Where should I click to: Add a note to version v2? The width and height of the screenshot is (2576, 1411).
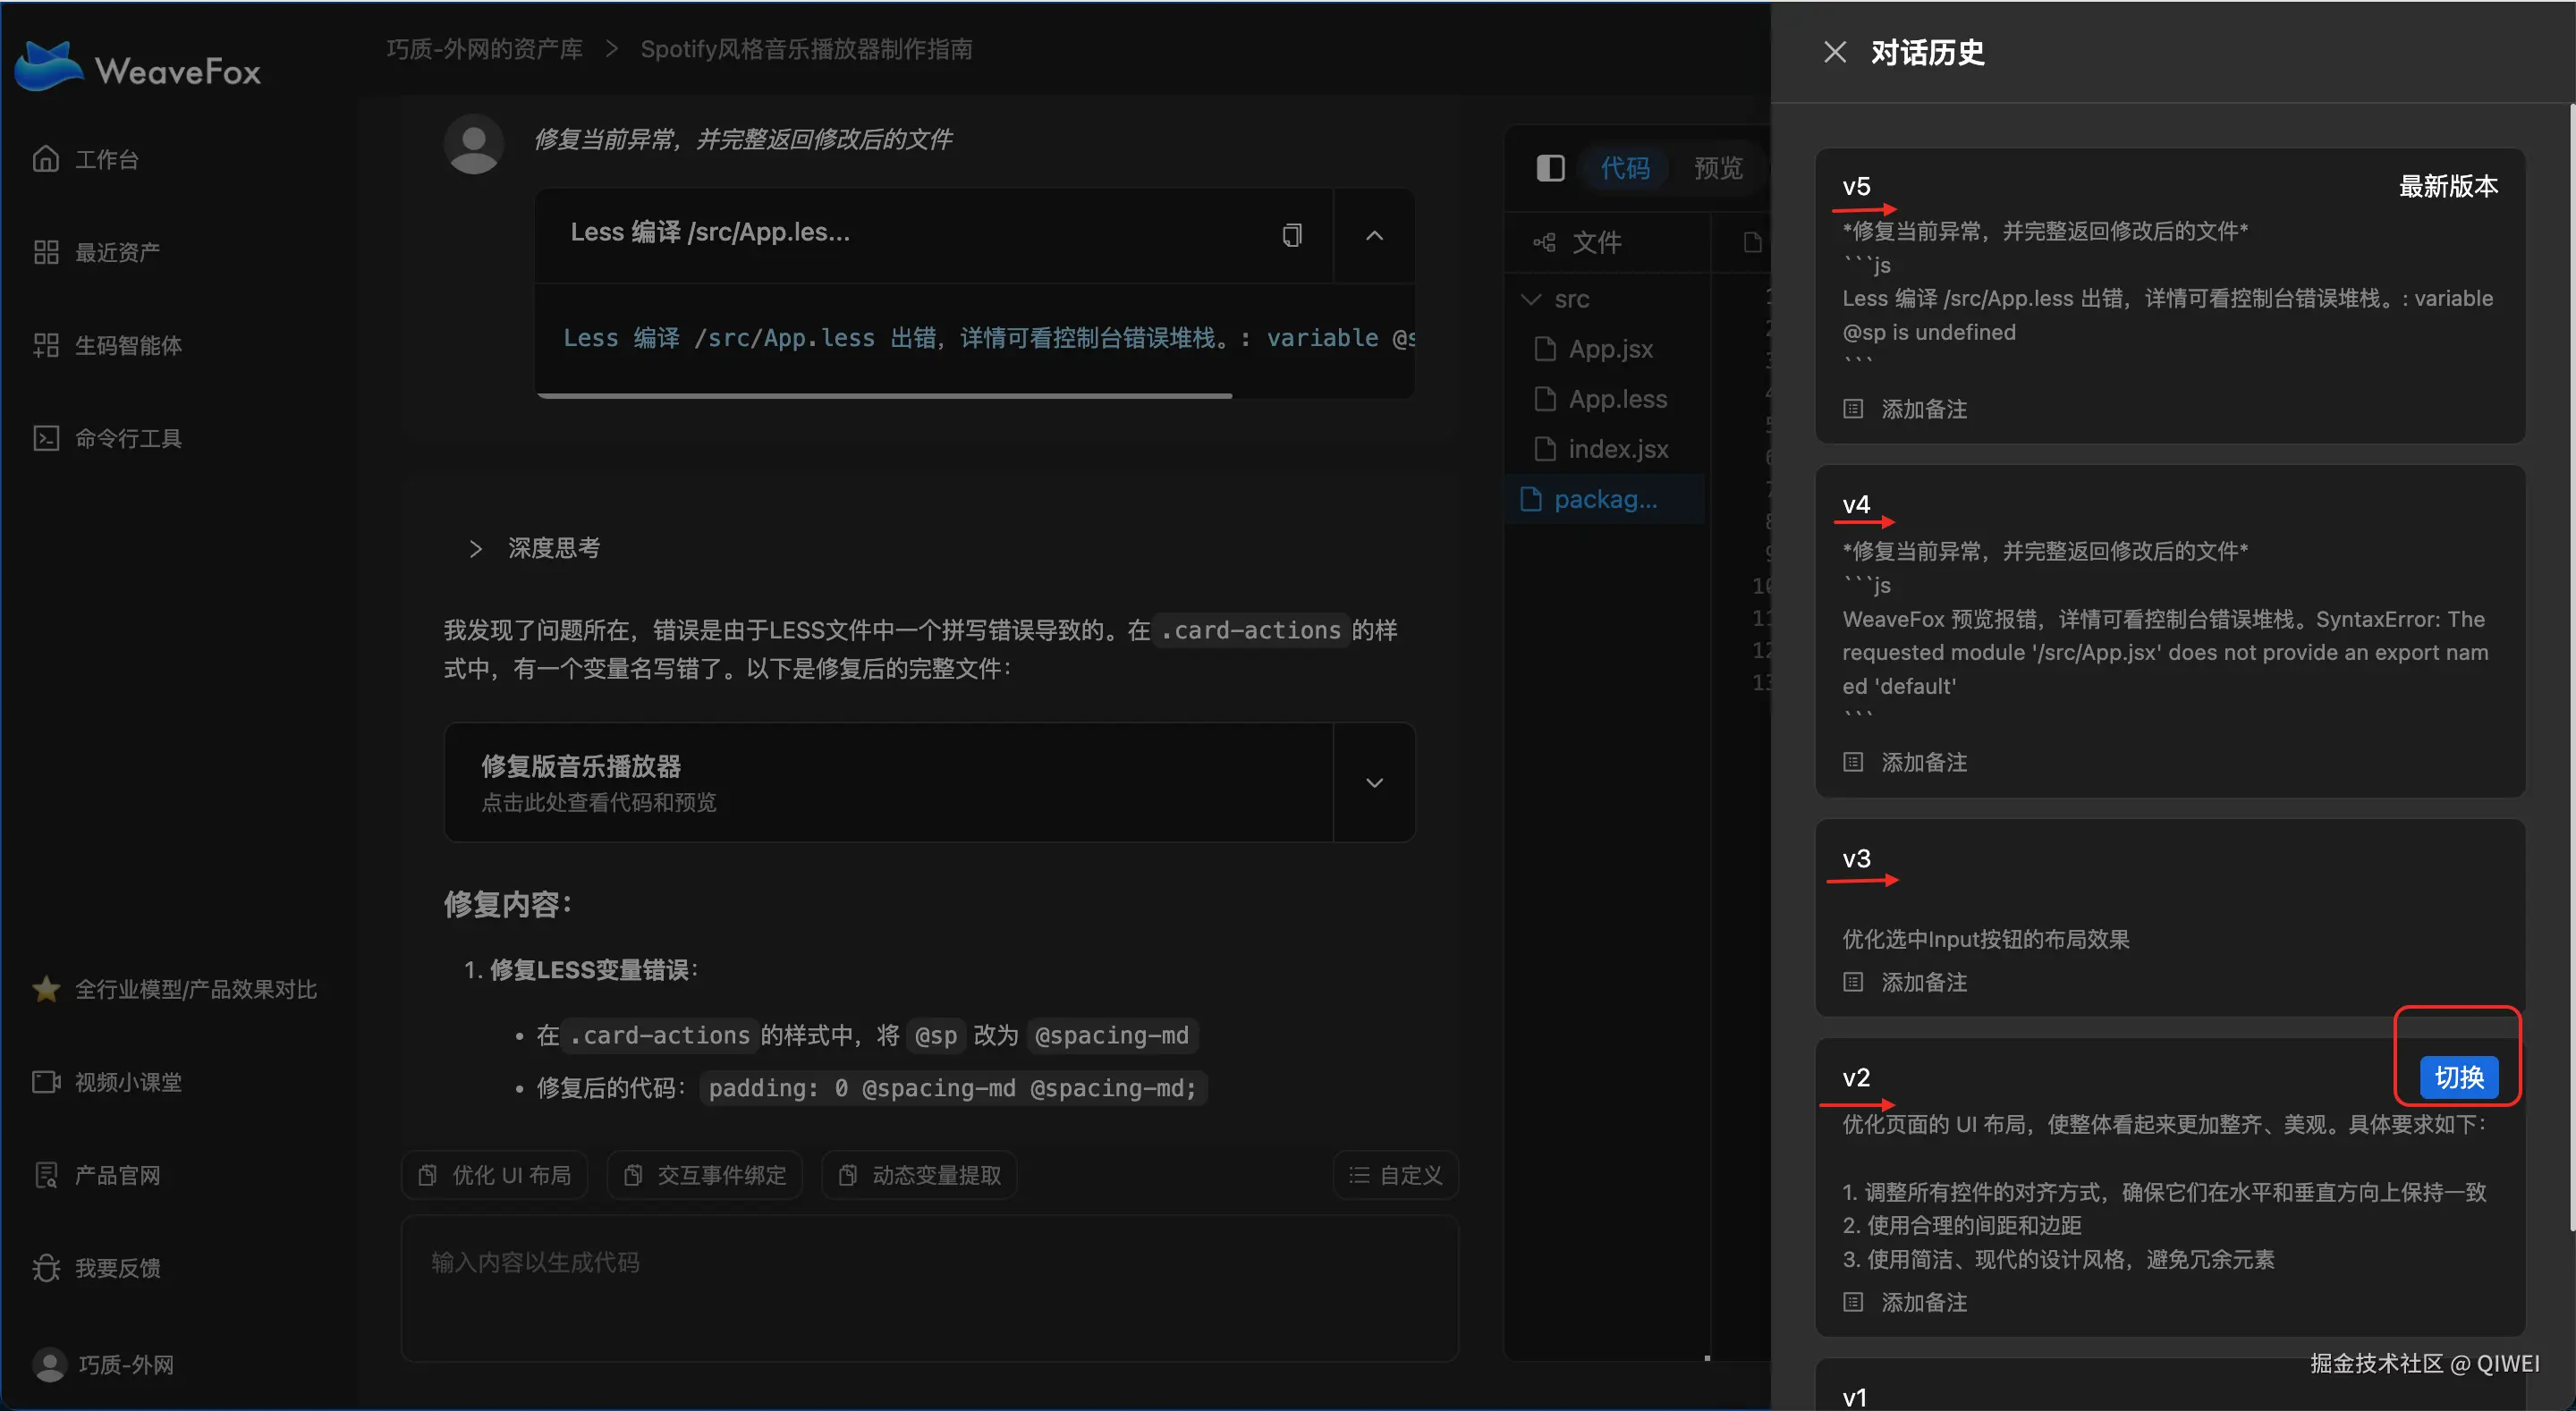tap(1905, 1302)
